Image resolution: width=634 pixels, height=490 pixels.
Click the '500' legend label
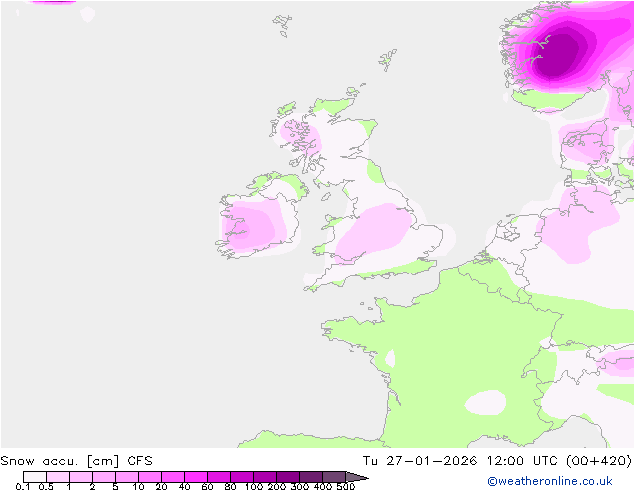346,486
